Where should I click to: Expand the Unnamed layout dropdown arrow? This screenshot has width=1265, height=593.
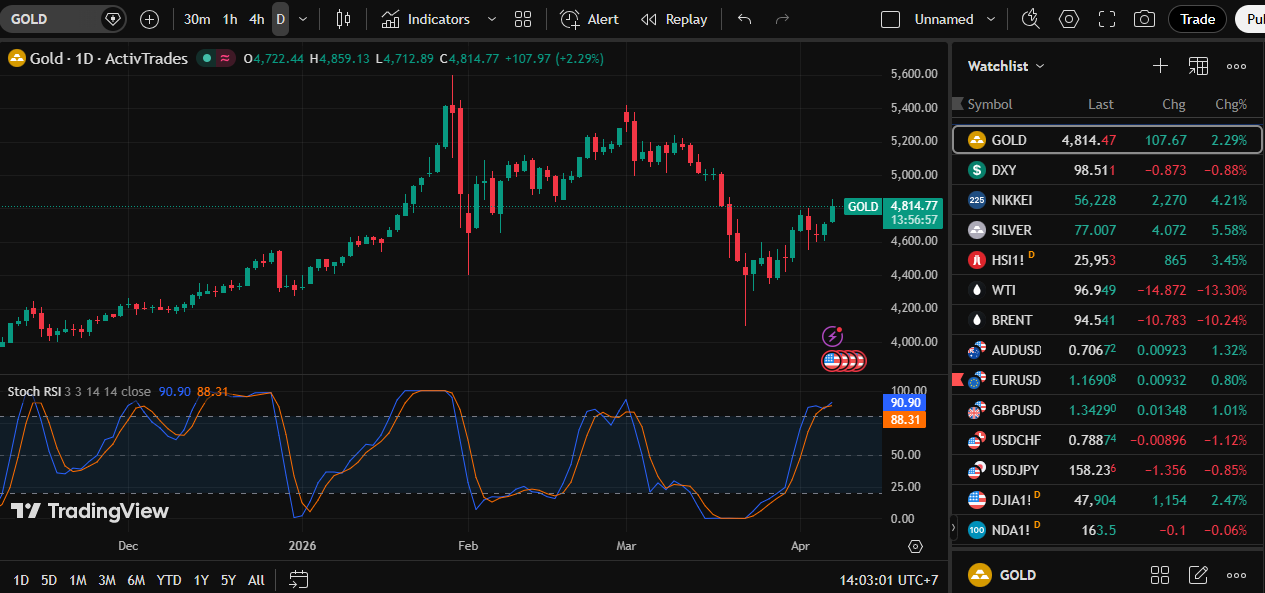point(991,19)
